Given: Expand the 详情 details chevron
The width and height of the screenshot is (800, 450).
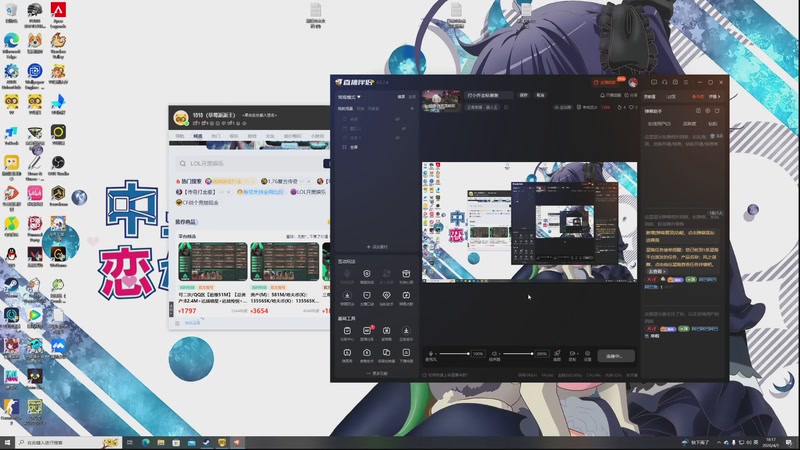Looking at the screenshot, I should point(714,96).
